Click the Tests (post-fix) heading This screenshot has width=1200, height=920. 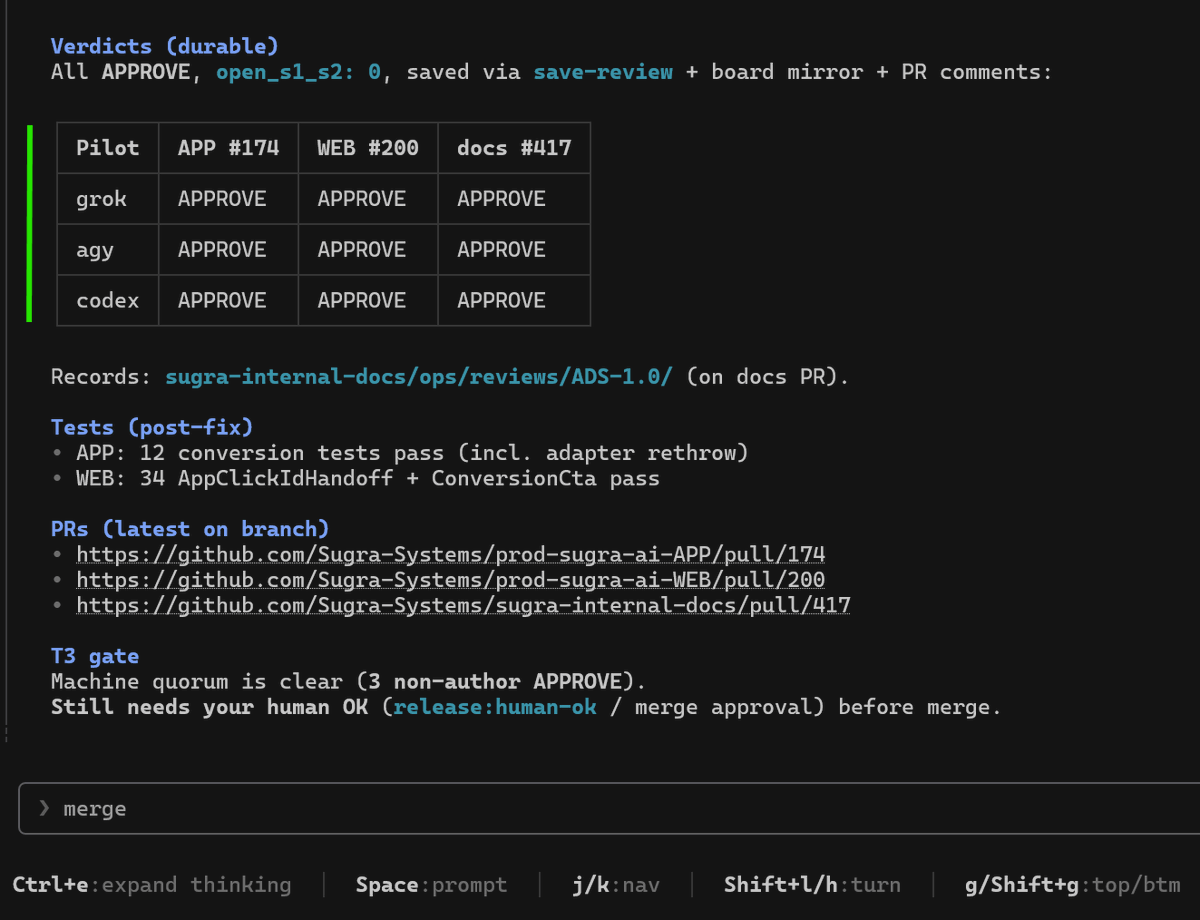[152, 428]
